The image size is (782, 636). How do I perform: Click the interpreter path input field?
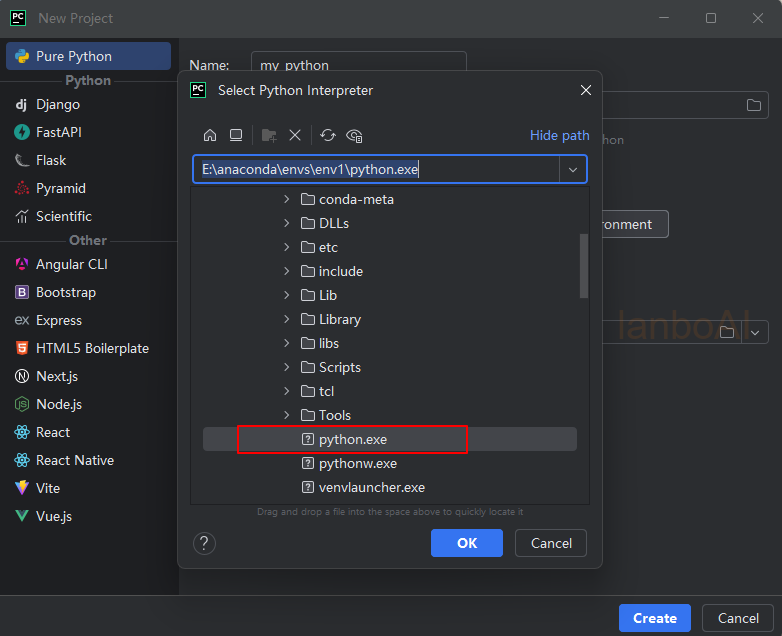tap(377, 170)
